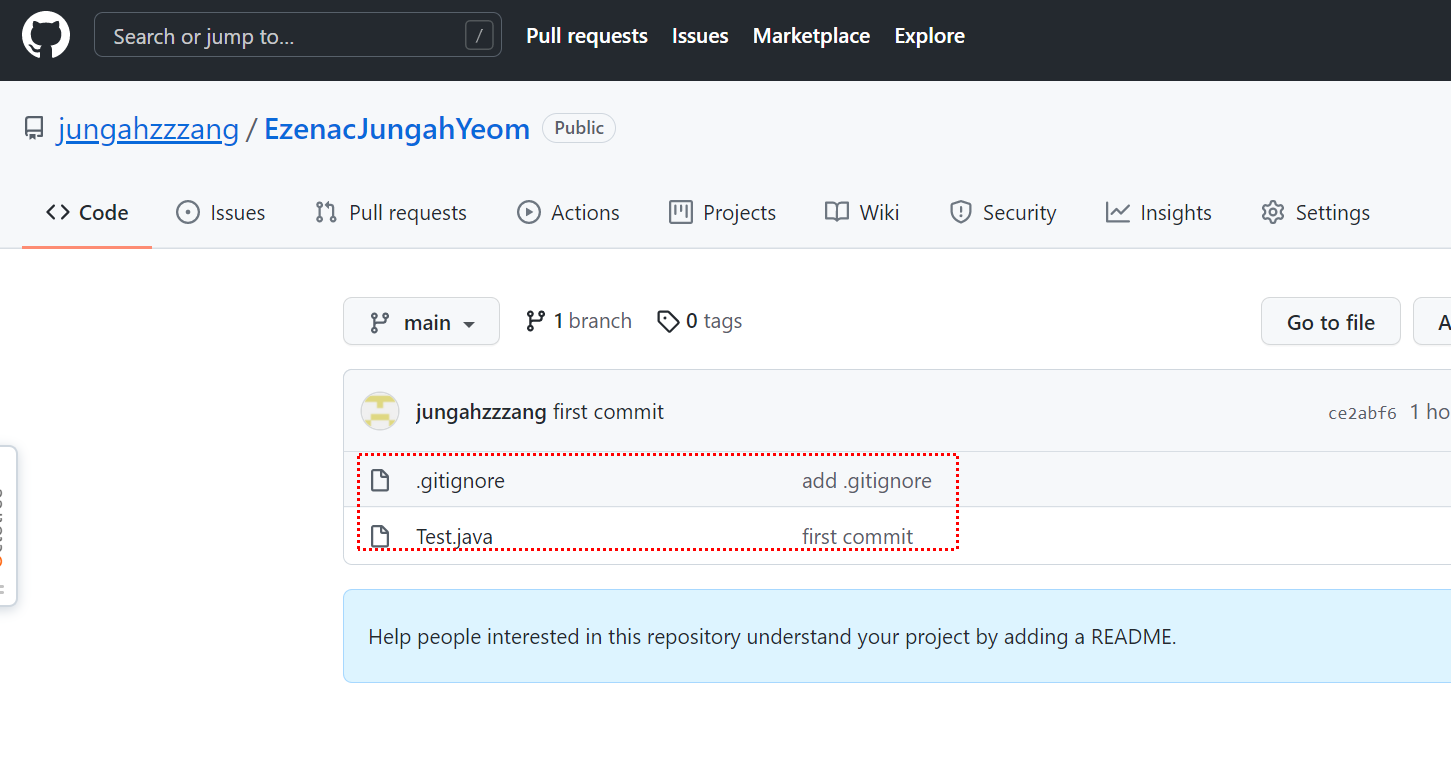Open jungahzzzang commit author link
This screenshot has height=764, width=1451.
click(481, 412)
